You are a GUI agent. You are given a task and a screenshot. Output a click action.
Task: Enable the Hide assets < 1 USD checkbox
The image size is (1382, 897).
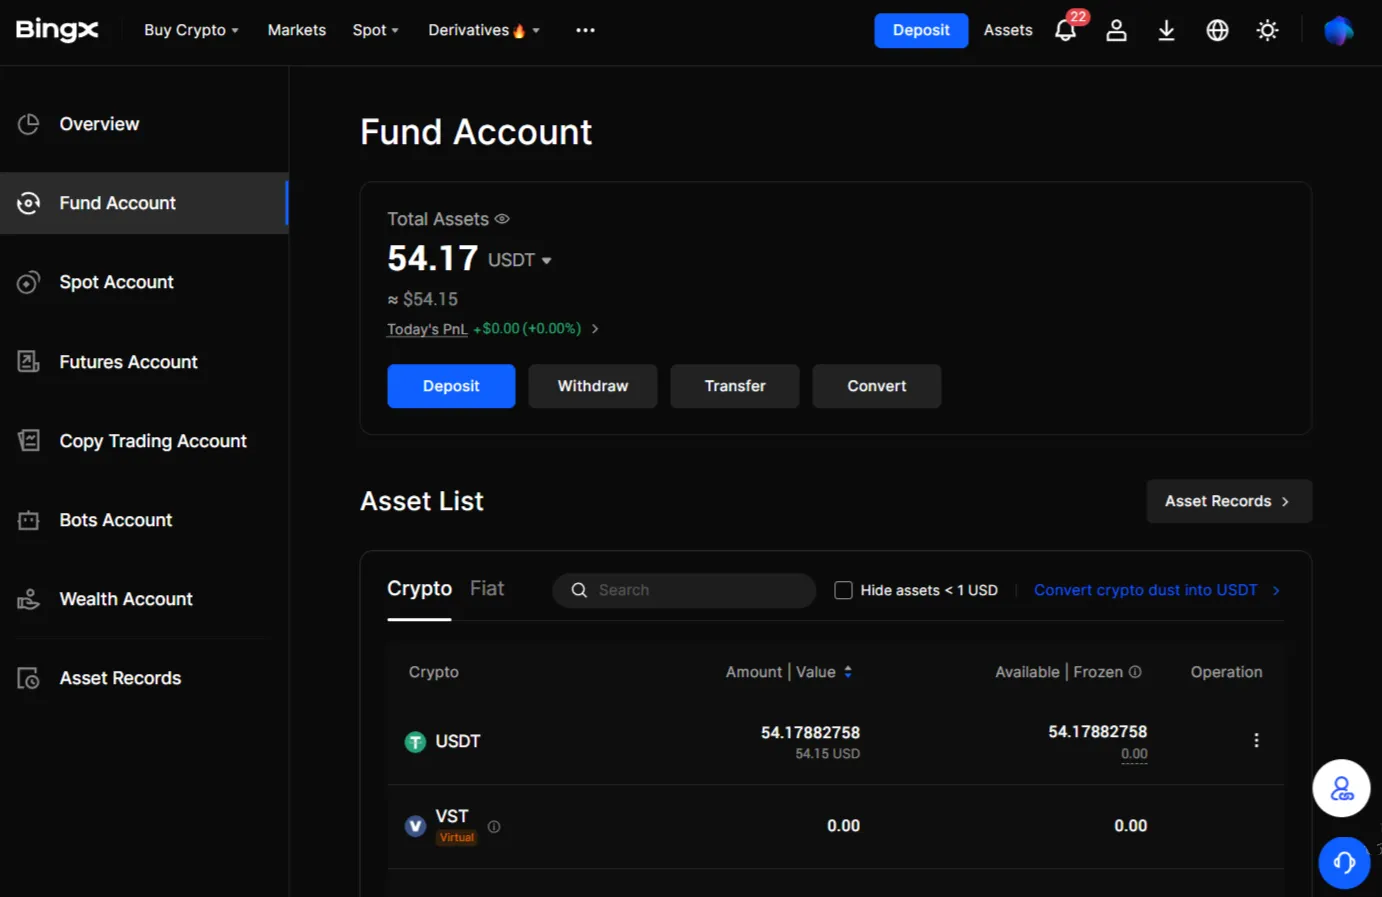coord(843,590)
